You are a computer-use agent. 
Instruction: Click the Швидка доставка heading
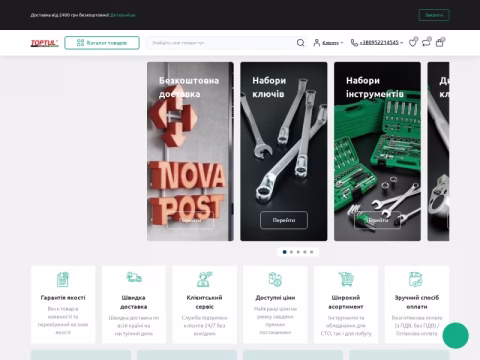point(134,302)
